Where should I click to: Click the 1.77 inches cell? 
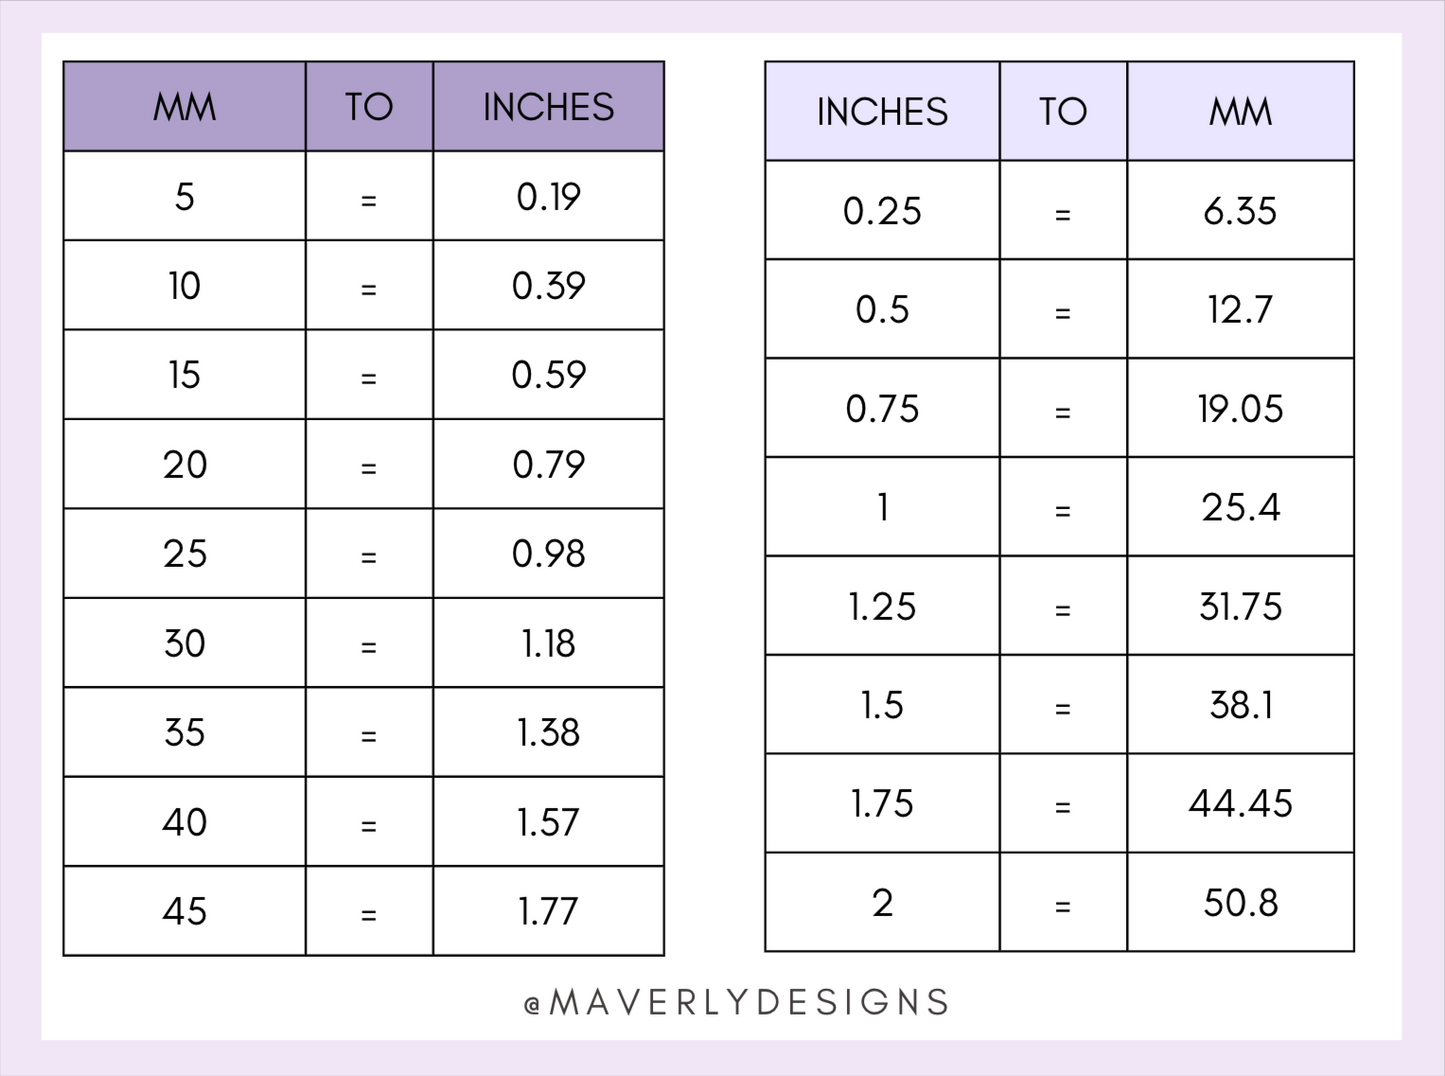click(548, 911)
